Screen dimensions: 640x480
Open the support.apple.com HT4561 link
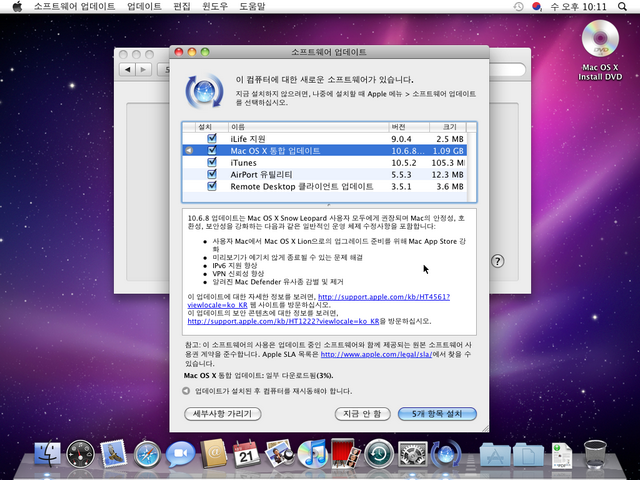pyautogui.click(x=384, y=297)
